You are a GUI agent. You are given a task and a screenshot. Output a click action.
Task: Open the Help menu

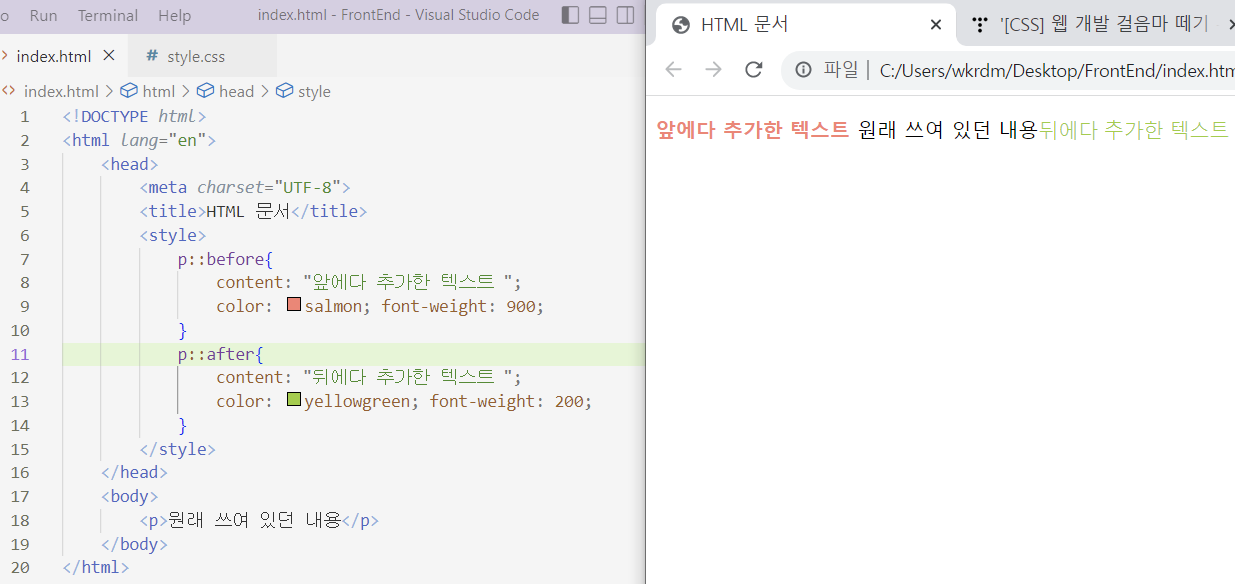coord(174,15)
